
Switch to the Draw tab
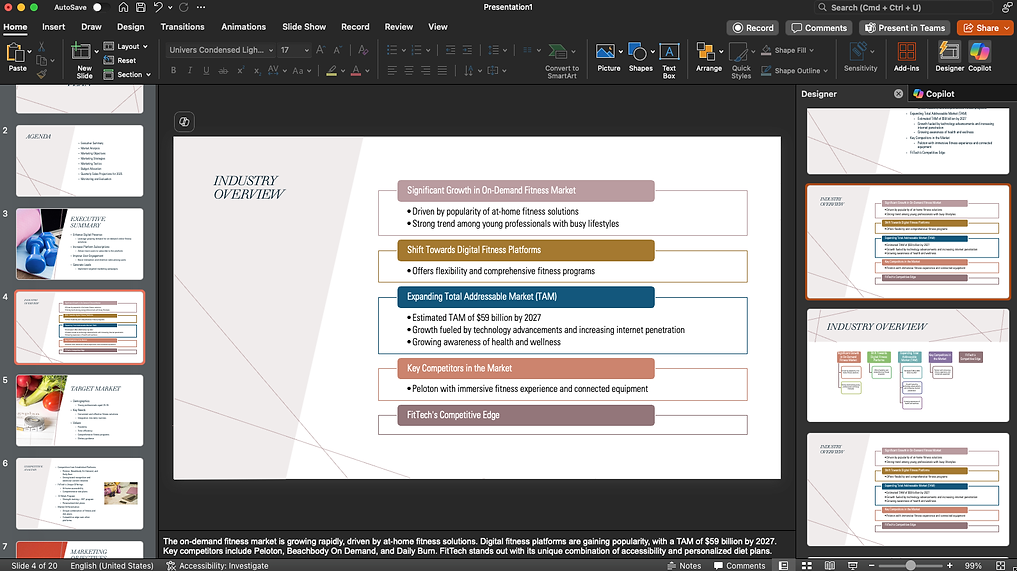pyautogui.click(x=91, y=27)
